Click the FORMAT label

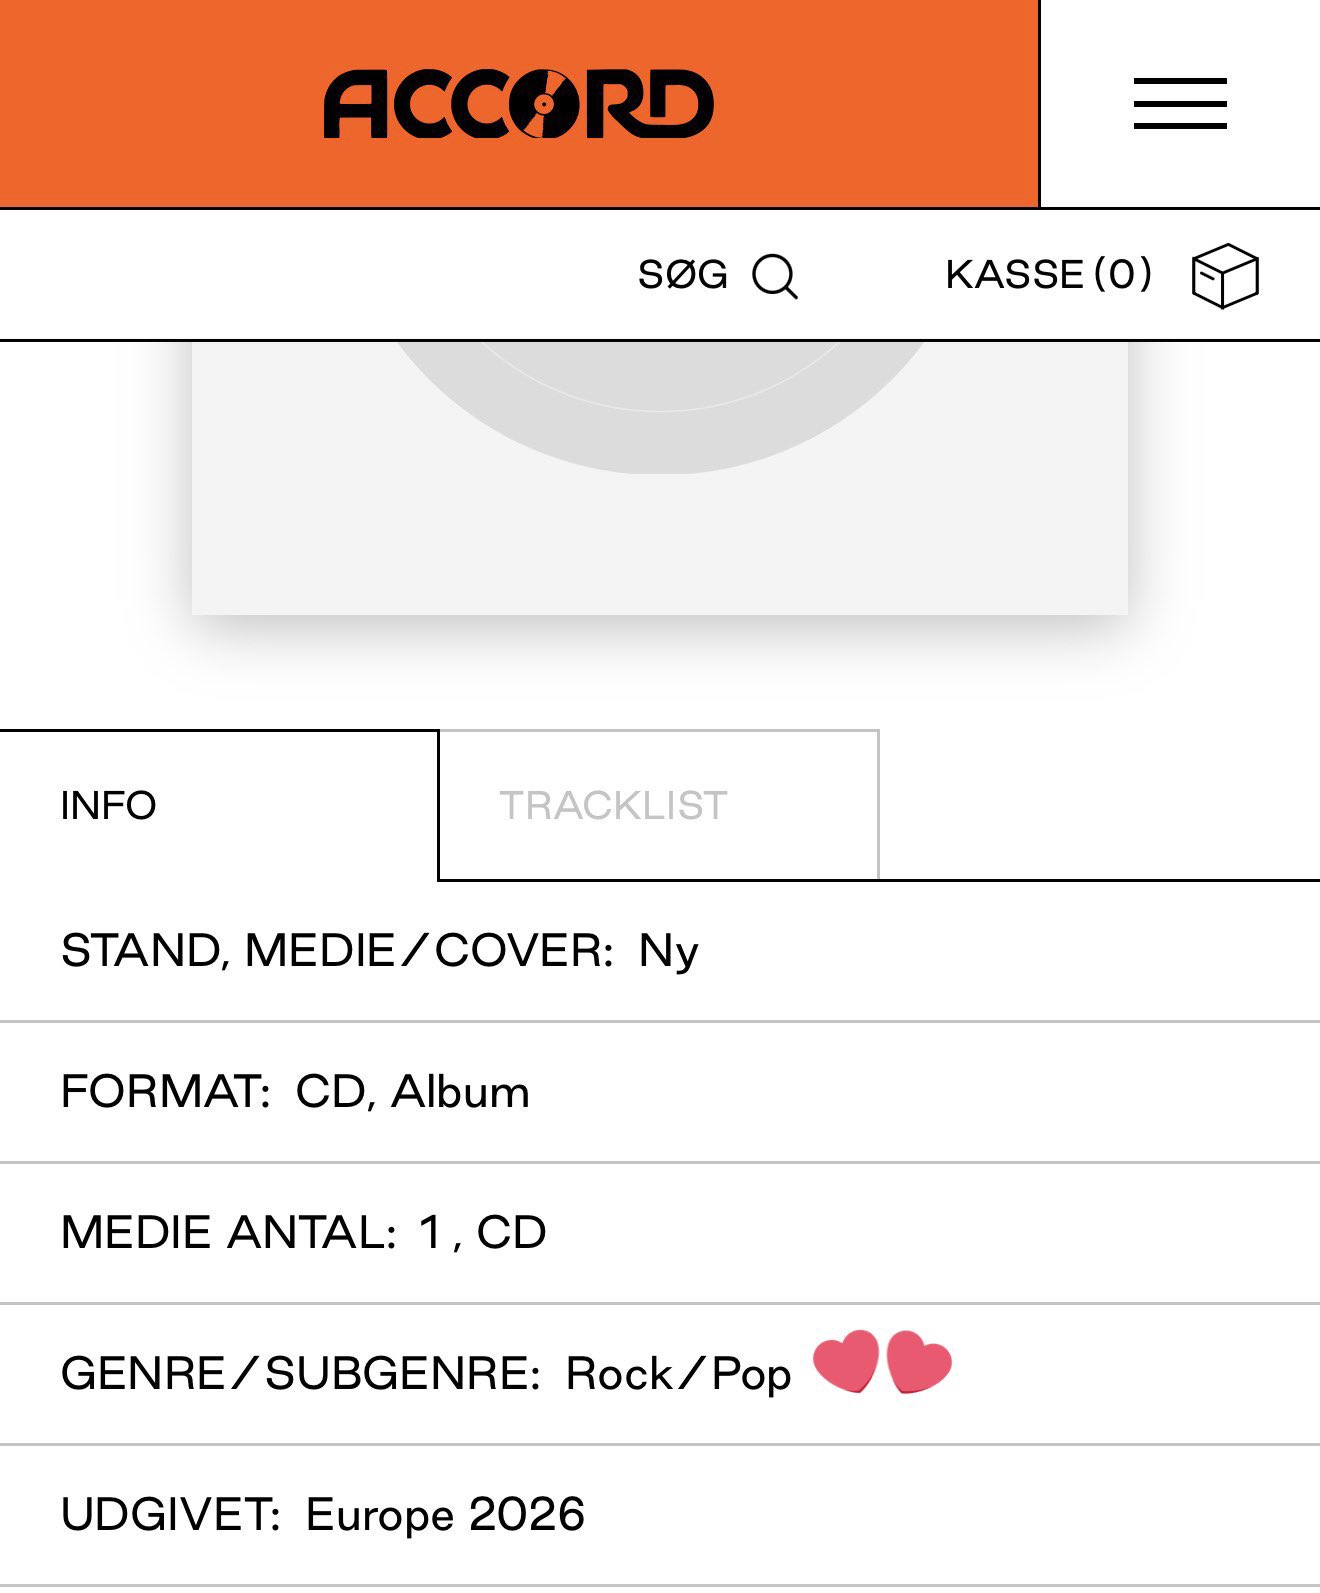(166, 1091)
